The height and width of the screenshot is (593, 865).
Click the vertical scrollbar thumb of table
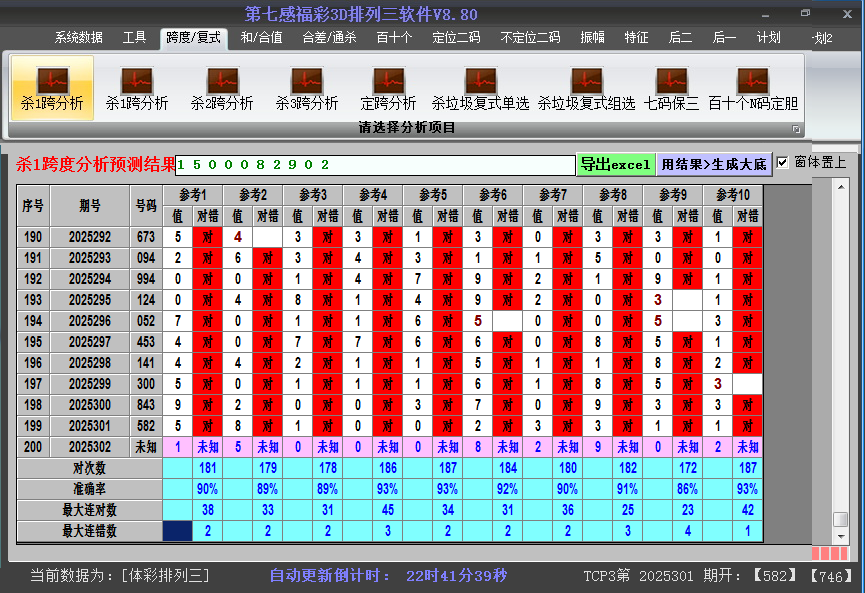pos(841,519)
